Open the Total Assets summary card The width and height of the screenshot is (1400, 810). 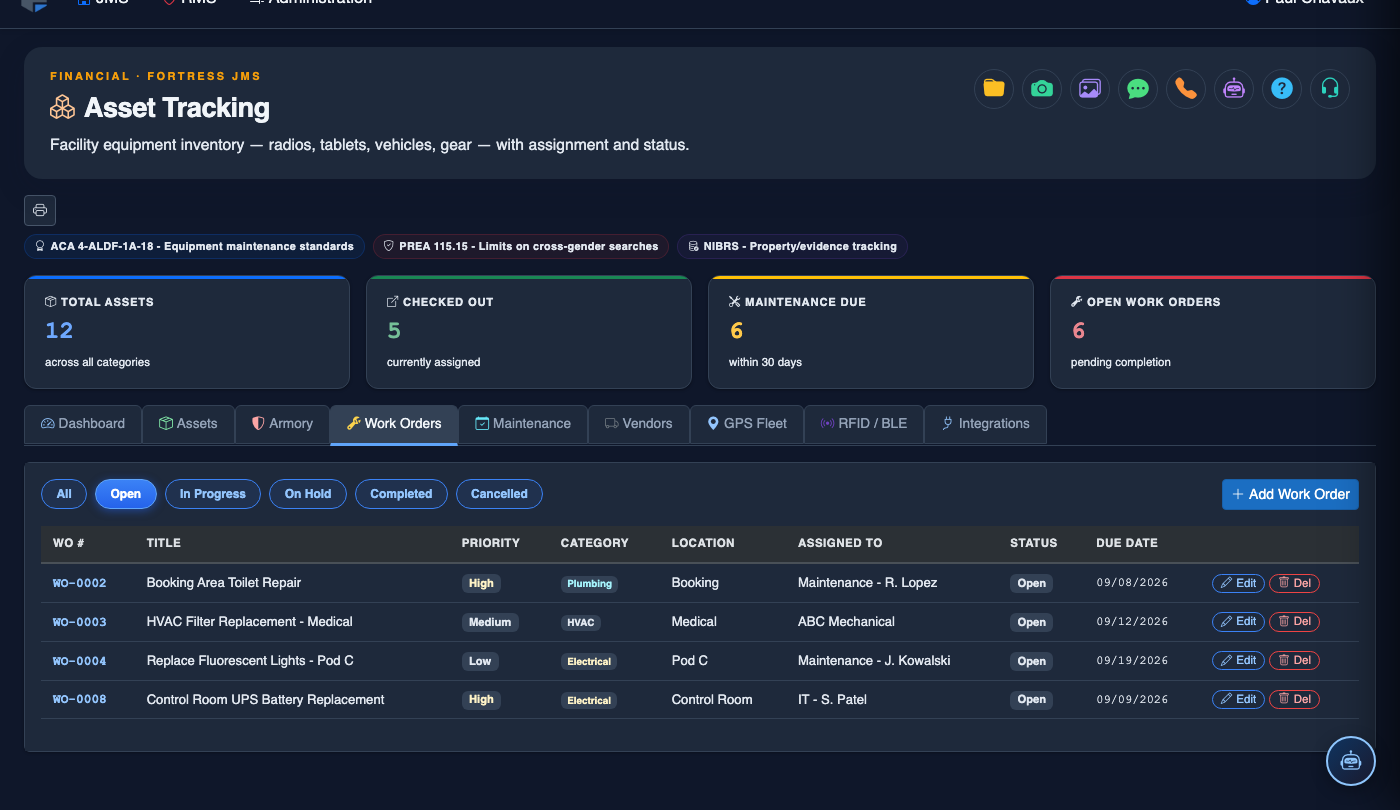pos(187,332)
